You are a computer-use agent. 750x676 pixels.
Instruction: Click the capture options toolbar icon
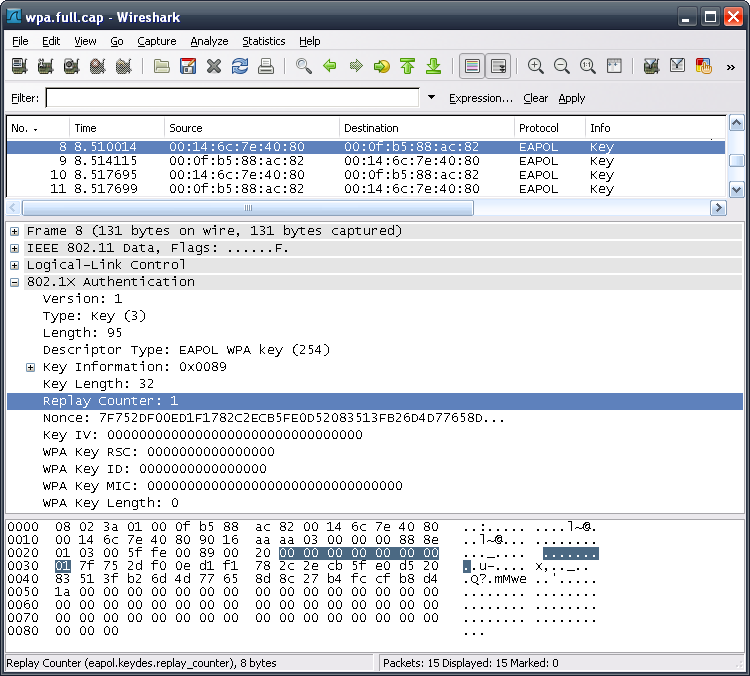tap(45, 66)
